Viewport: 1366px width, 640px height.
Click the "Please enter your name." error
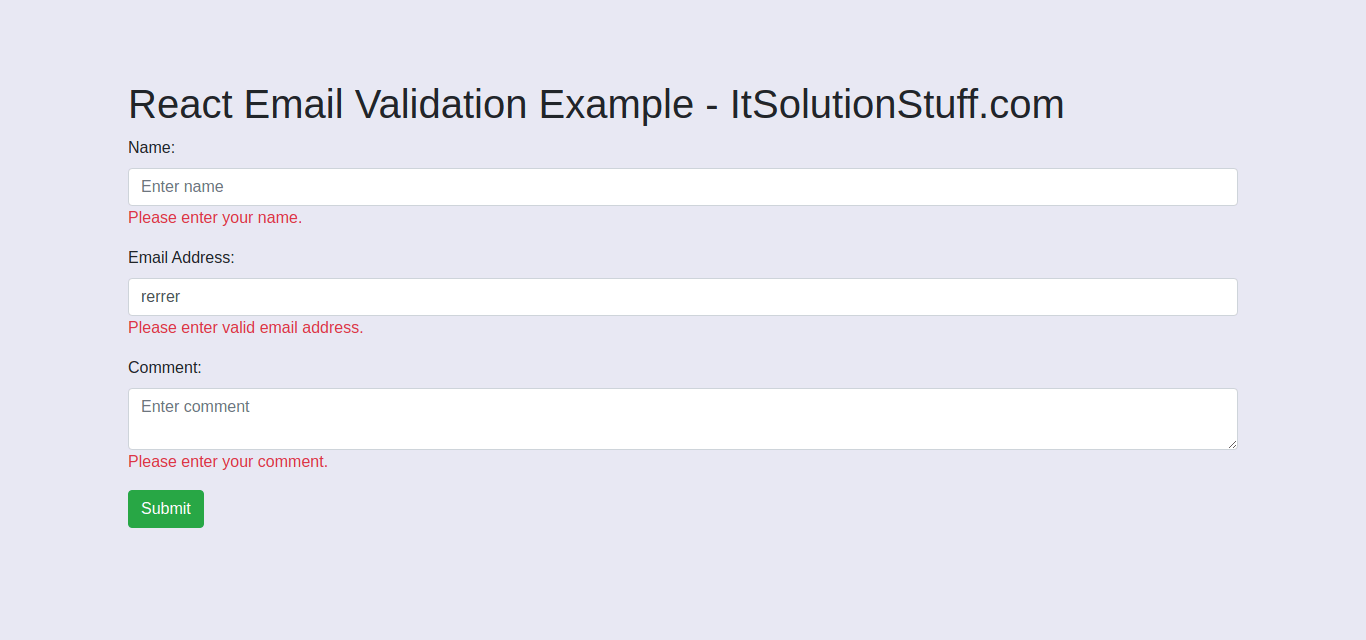pos(215,218)
